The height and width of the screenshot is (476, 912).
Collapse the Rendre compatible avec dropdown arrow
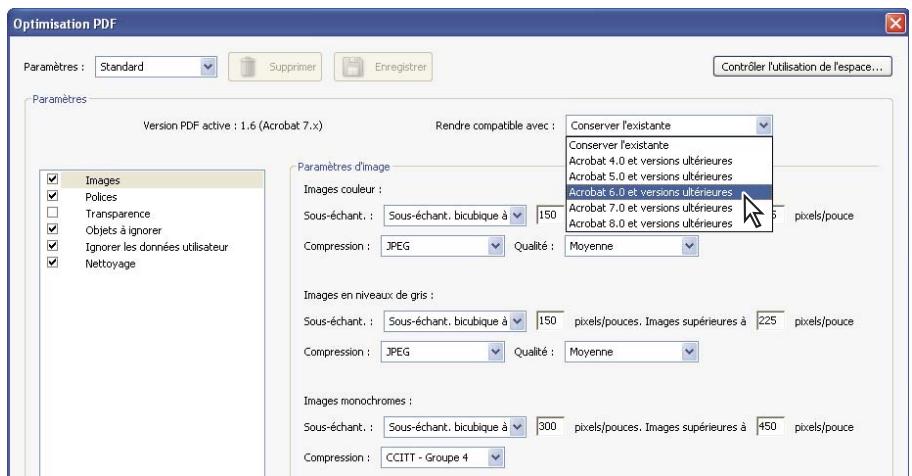tap(763, 125)
